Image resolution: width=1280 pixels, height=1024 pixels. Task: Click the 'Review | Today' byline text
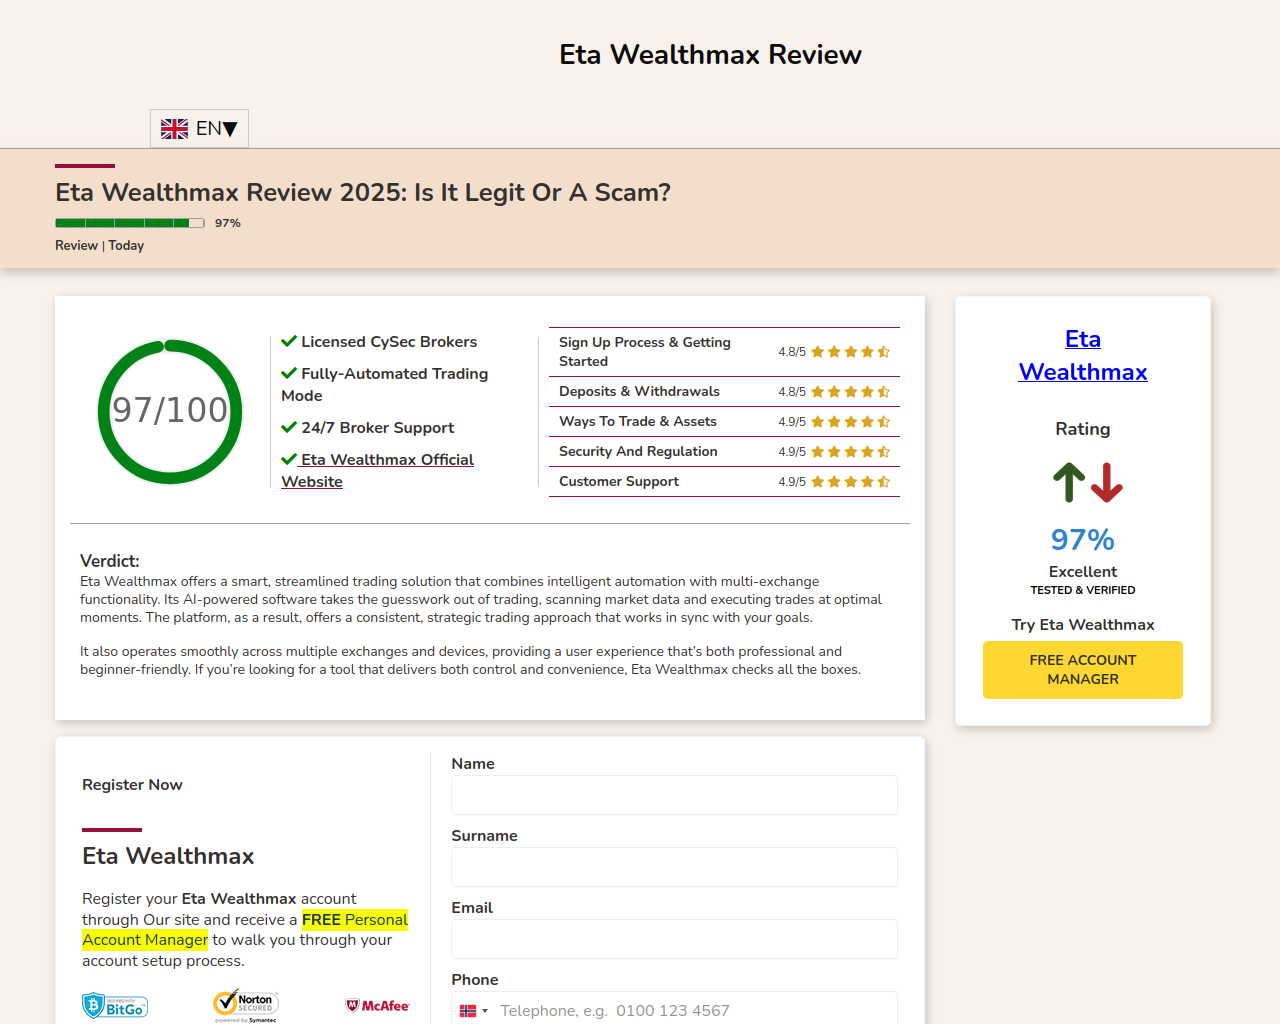coord(99,246)
